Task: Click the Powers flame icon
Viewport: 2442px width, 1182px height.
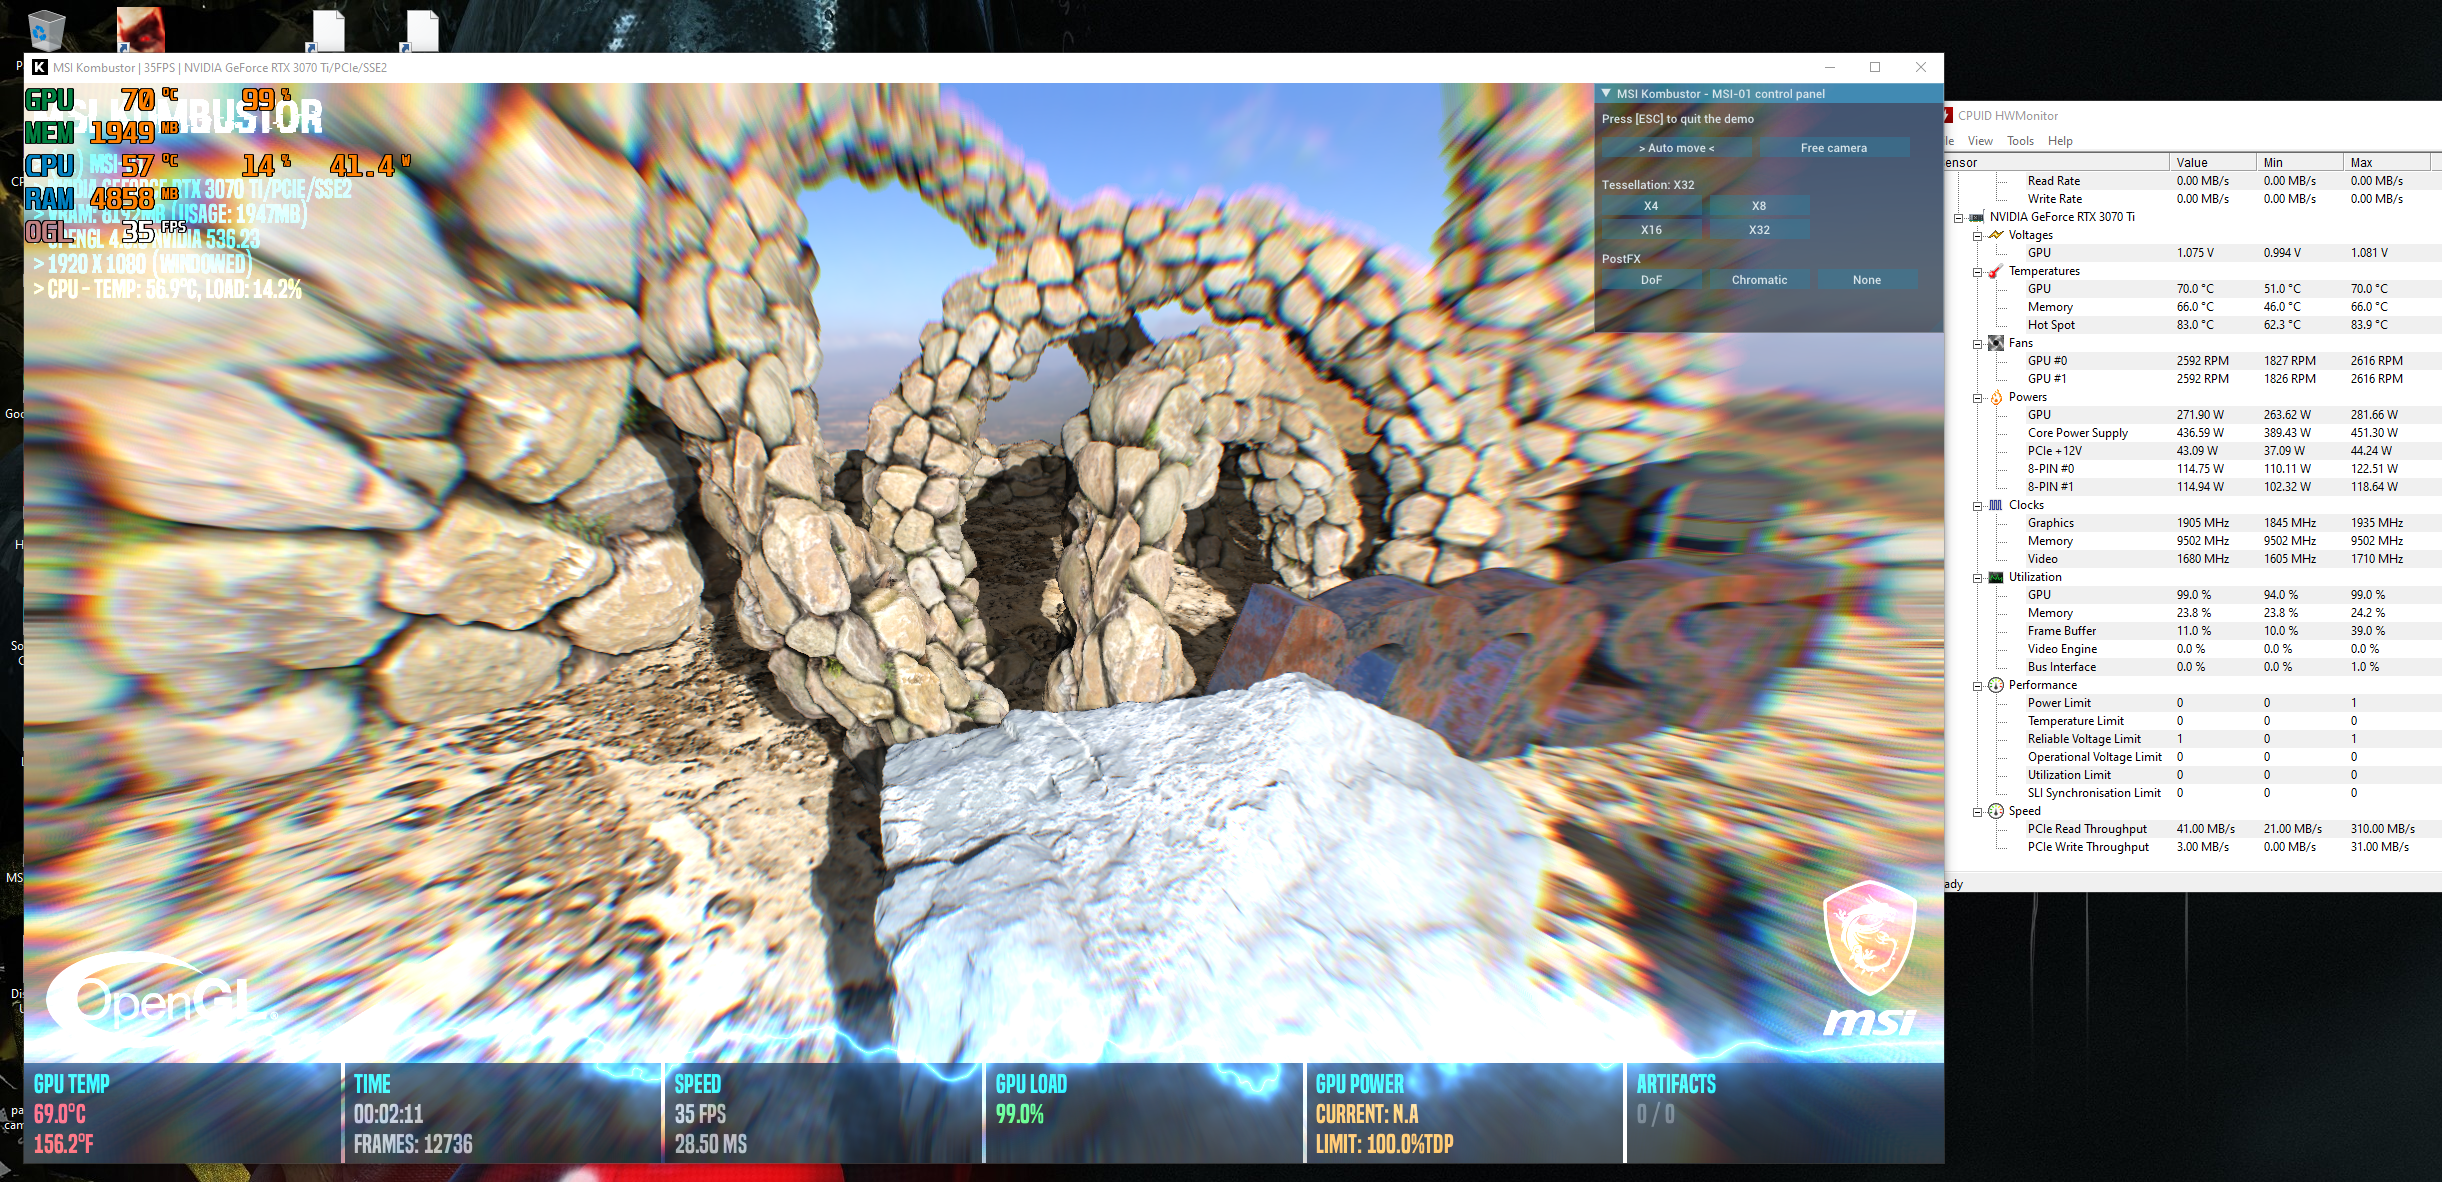Action: [x=1996, y=397]
